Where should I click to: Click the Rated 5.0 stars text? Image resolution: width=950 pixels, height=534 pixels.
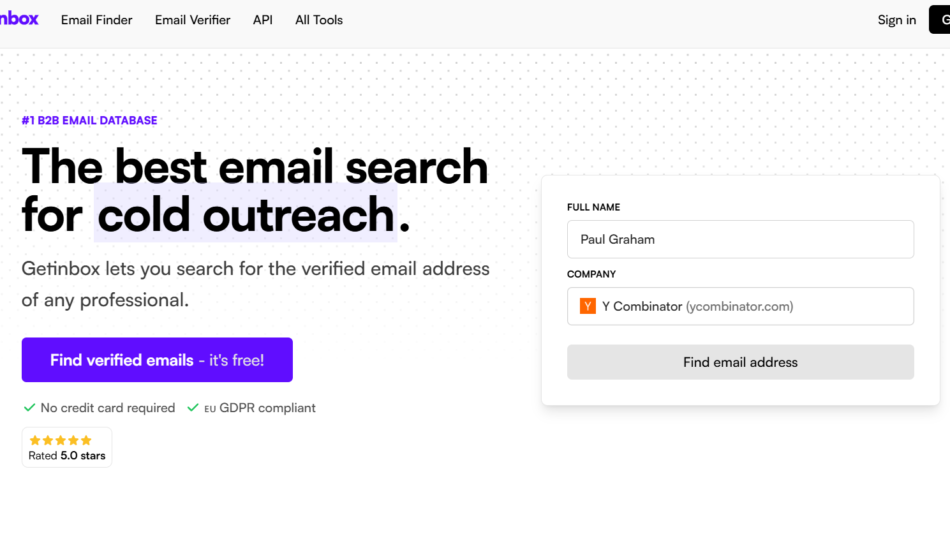tap(66, 456)
